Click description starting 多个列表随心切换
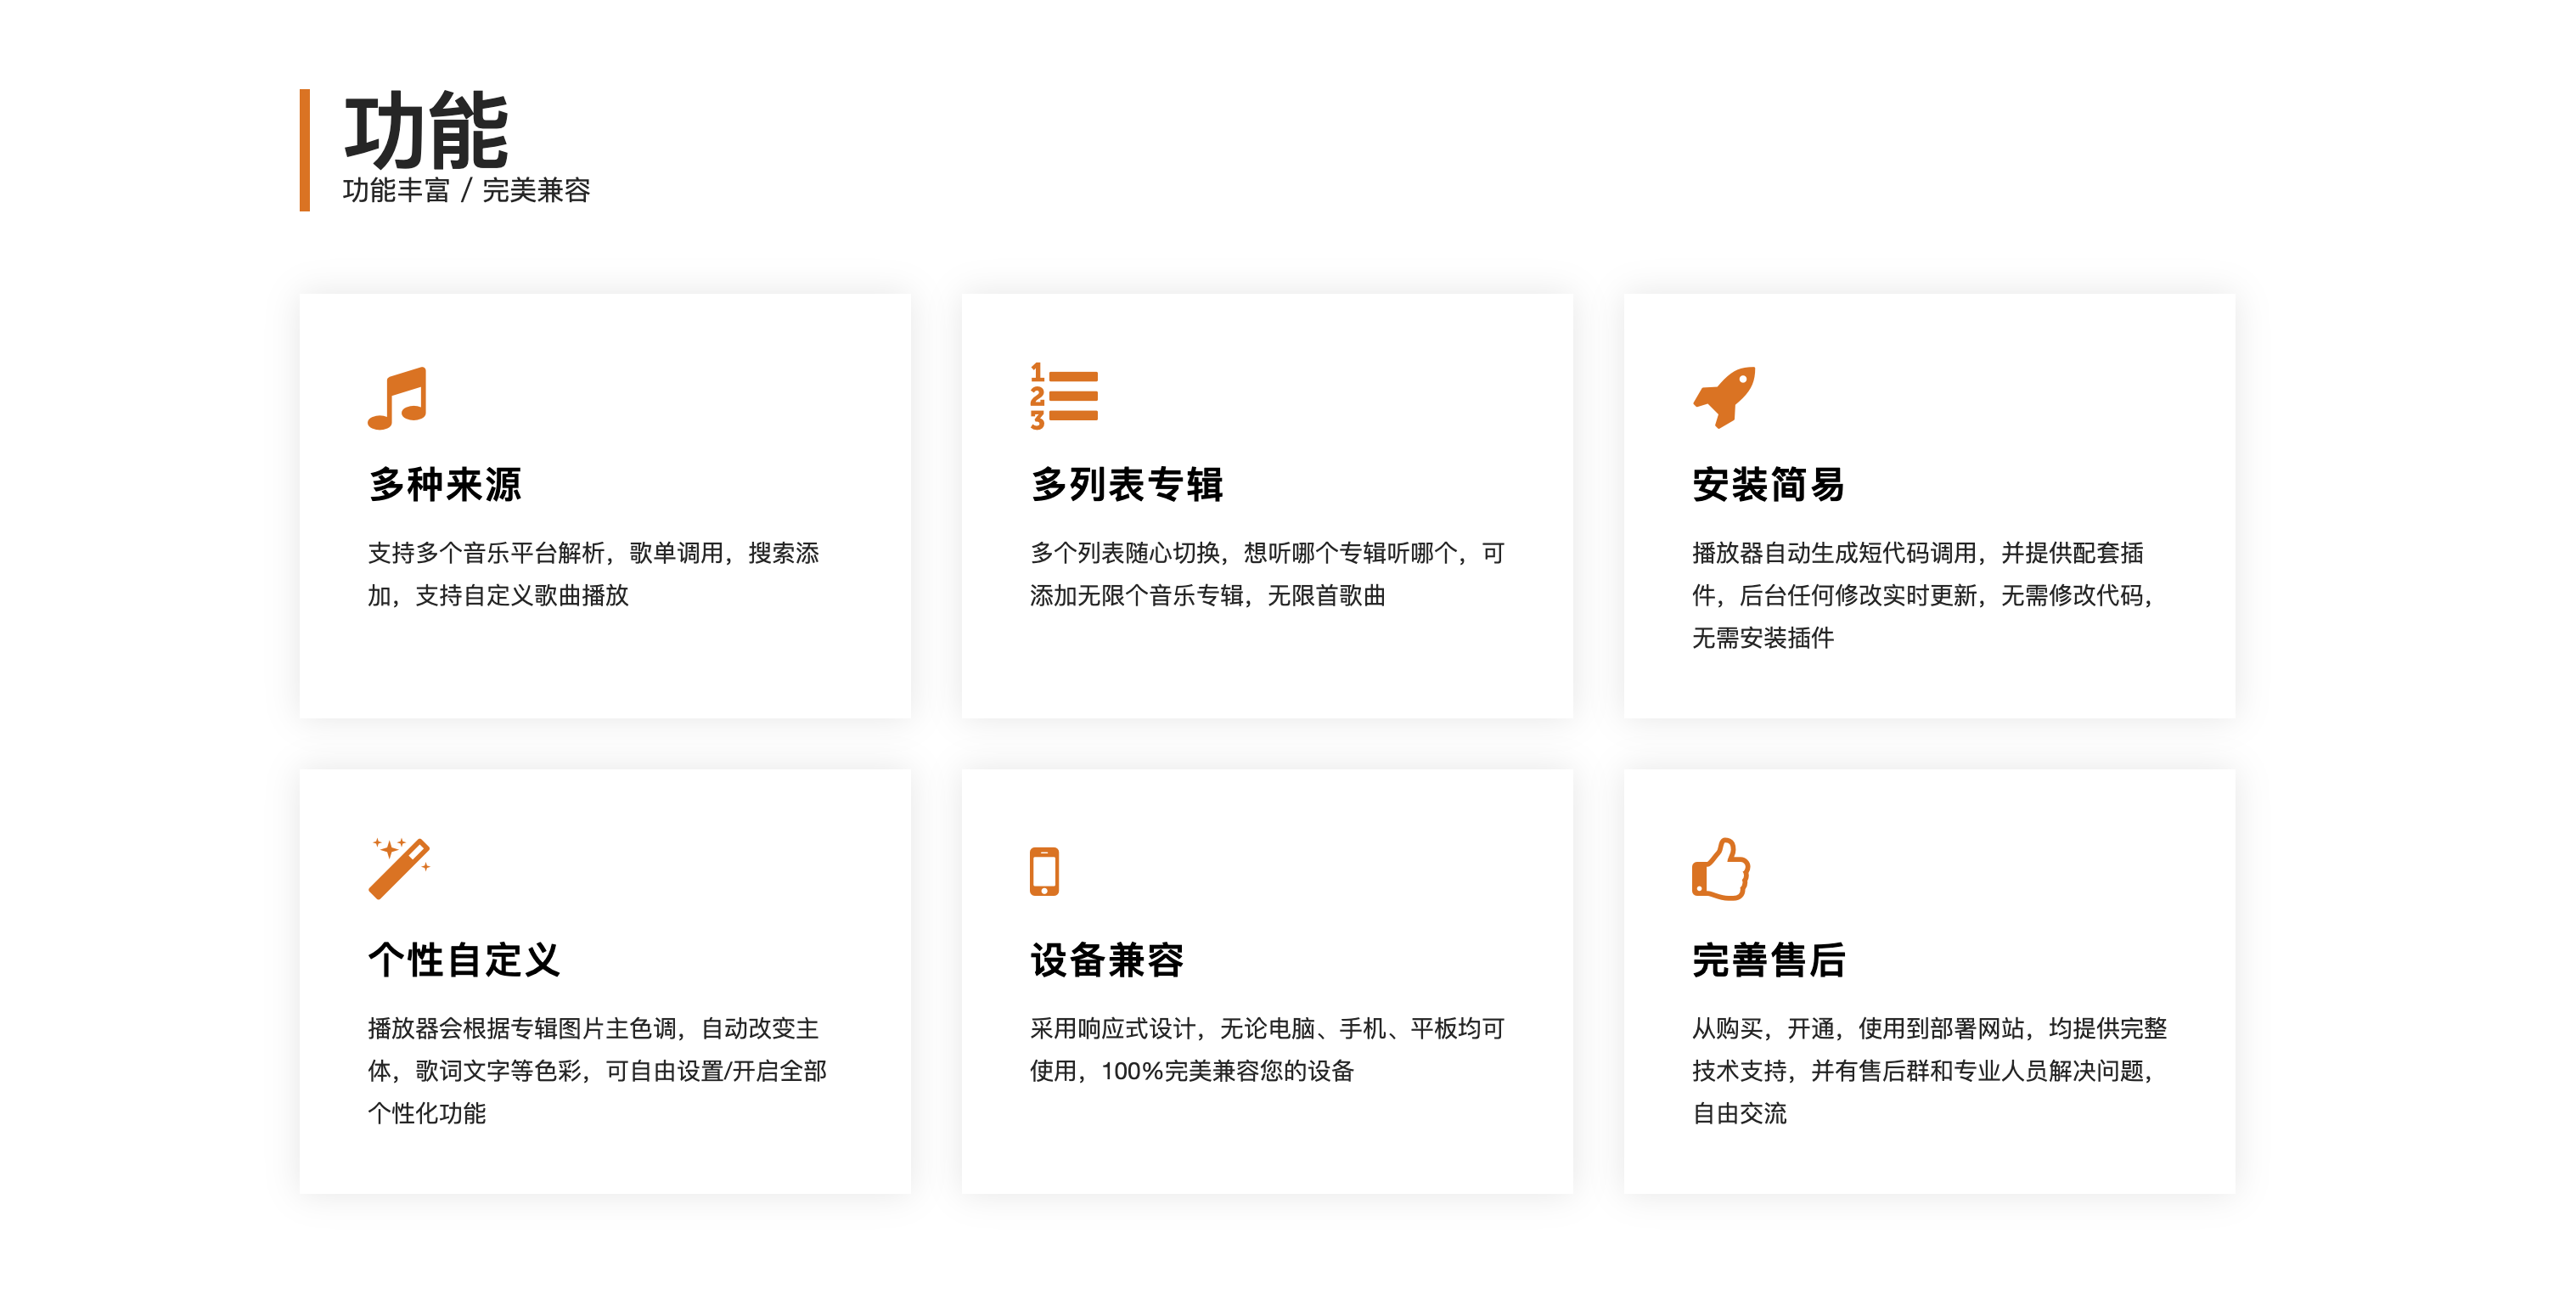The width and height of the screenshot is (2576, 1289). [1267, 574]
